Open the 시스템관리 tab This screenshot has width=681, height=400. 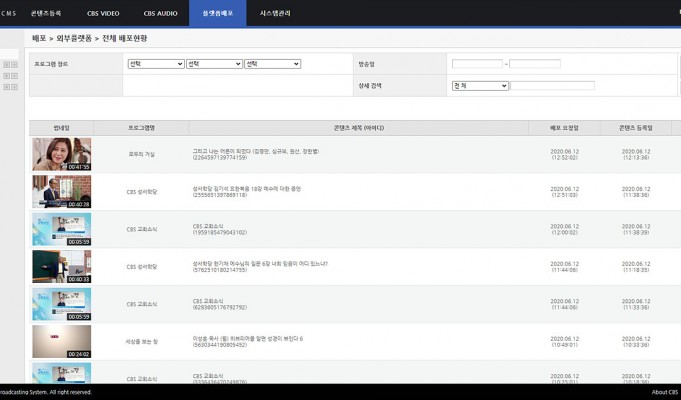coord(275,13)
